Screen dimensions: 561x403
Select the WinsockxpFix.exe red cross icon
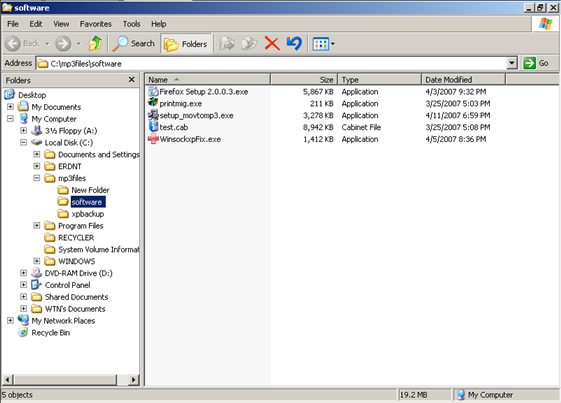(153, 139)
